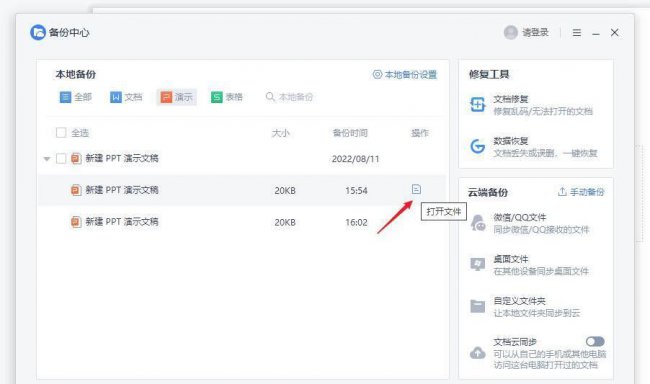Click the 微信/QQ文件 chat icon
Image resolution: width=650 pixels, height=384 pixels.
tap(478, 223)
